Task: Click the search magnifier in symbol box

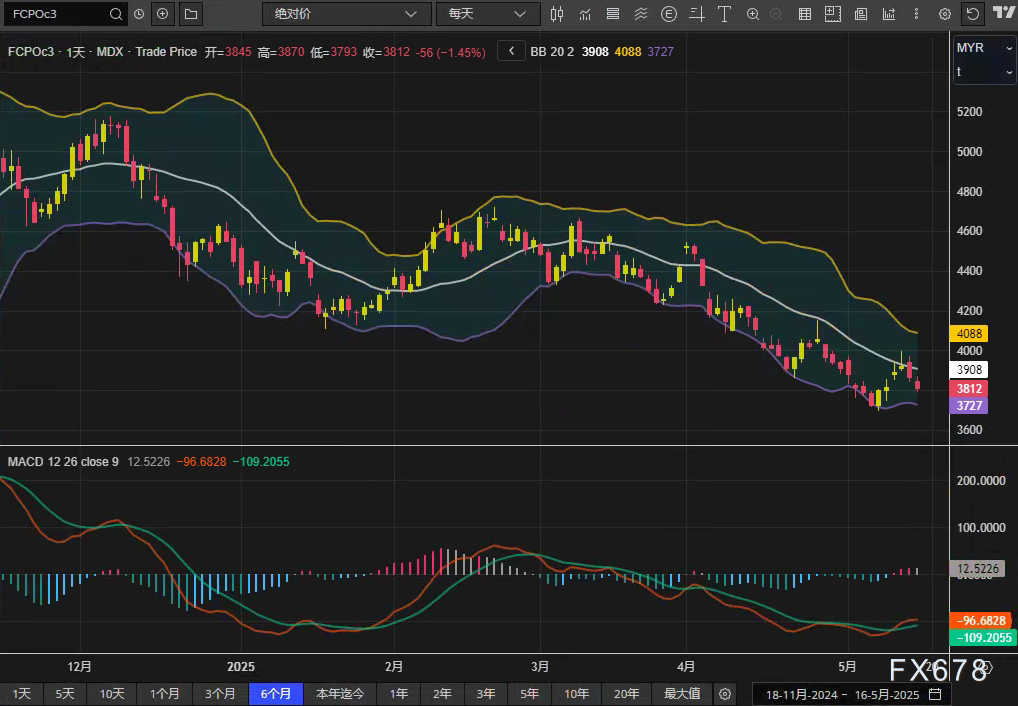Action: pos(116,14)
